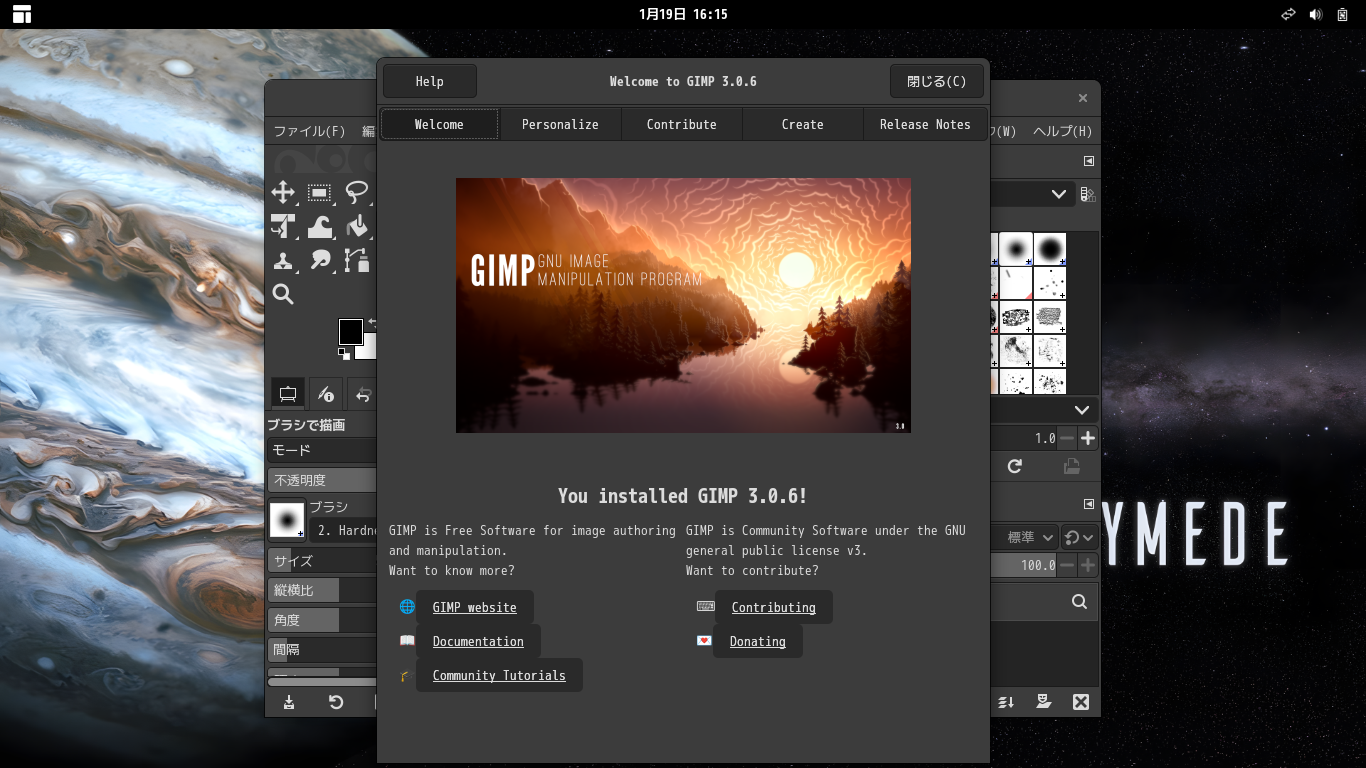Click the サイズ size slider

click(322, 561)
